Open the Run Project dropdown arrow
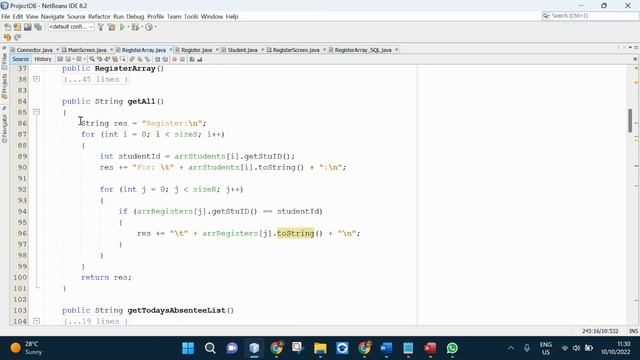The height and width of the screenshot is (360, 640). click(x=128, y=27)
